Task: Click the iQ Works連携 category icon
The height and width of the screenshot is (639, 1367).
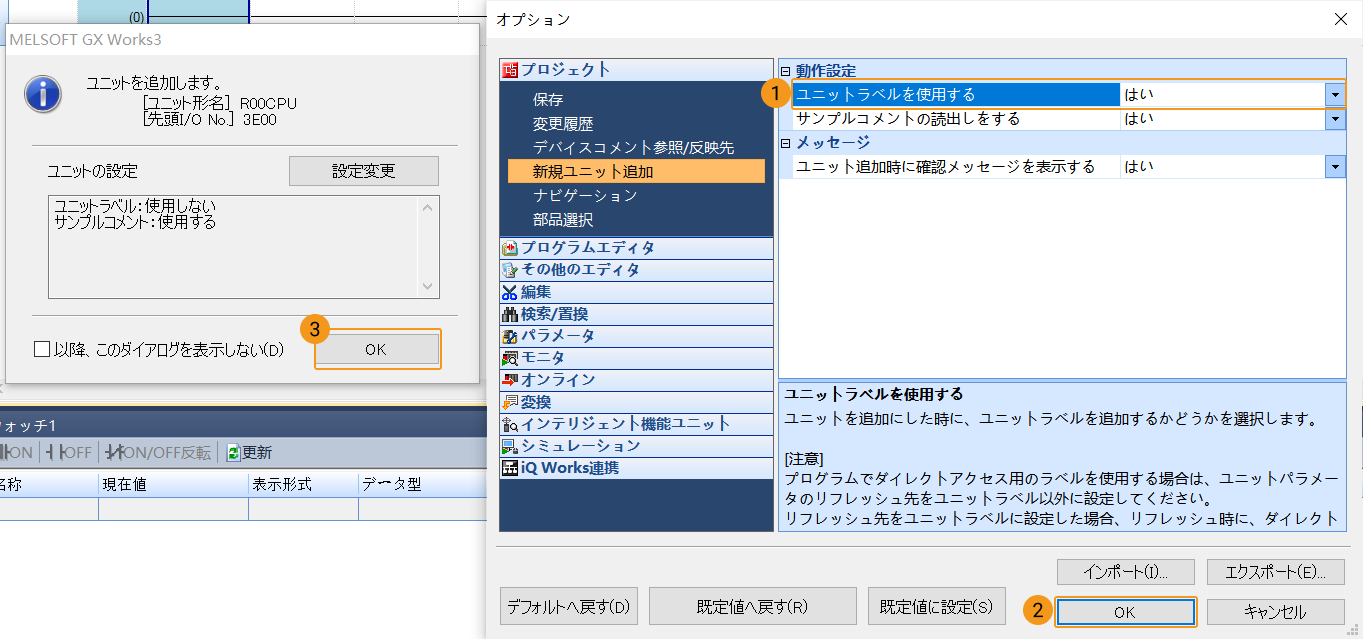Action: pyautogui.click(x=510, y=468)
